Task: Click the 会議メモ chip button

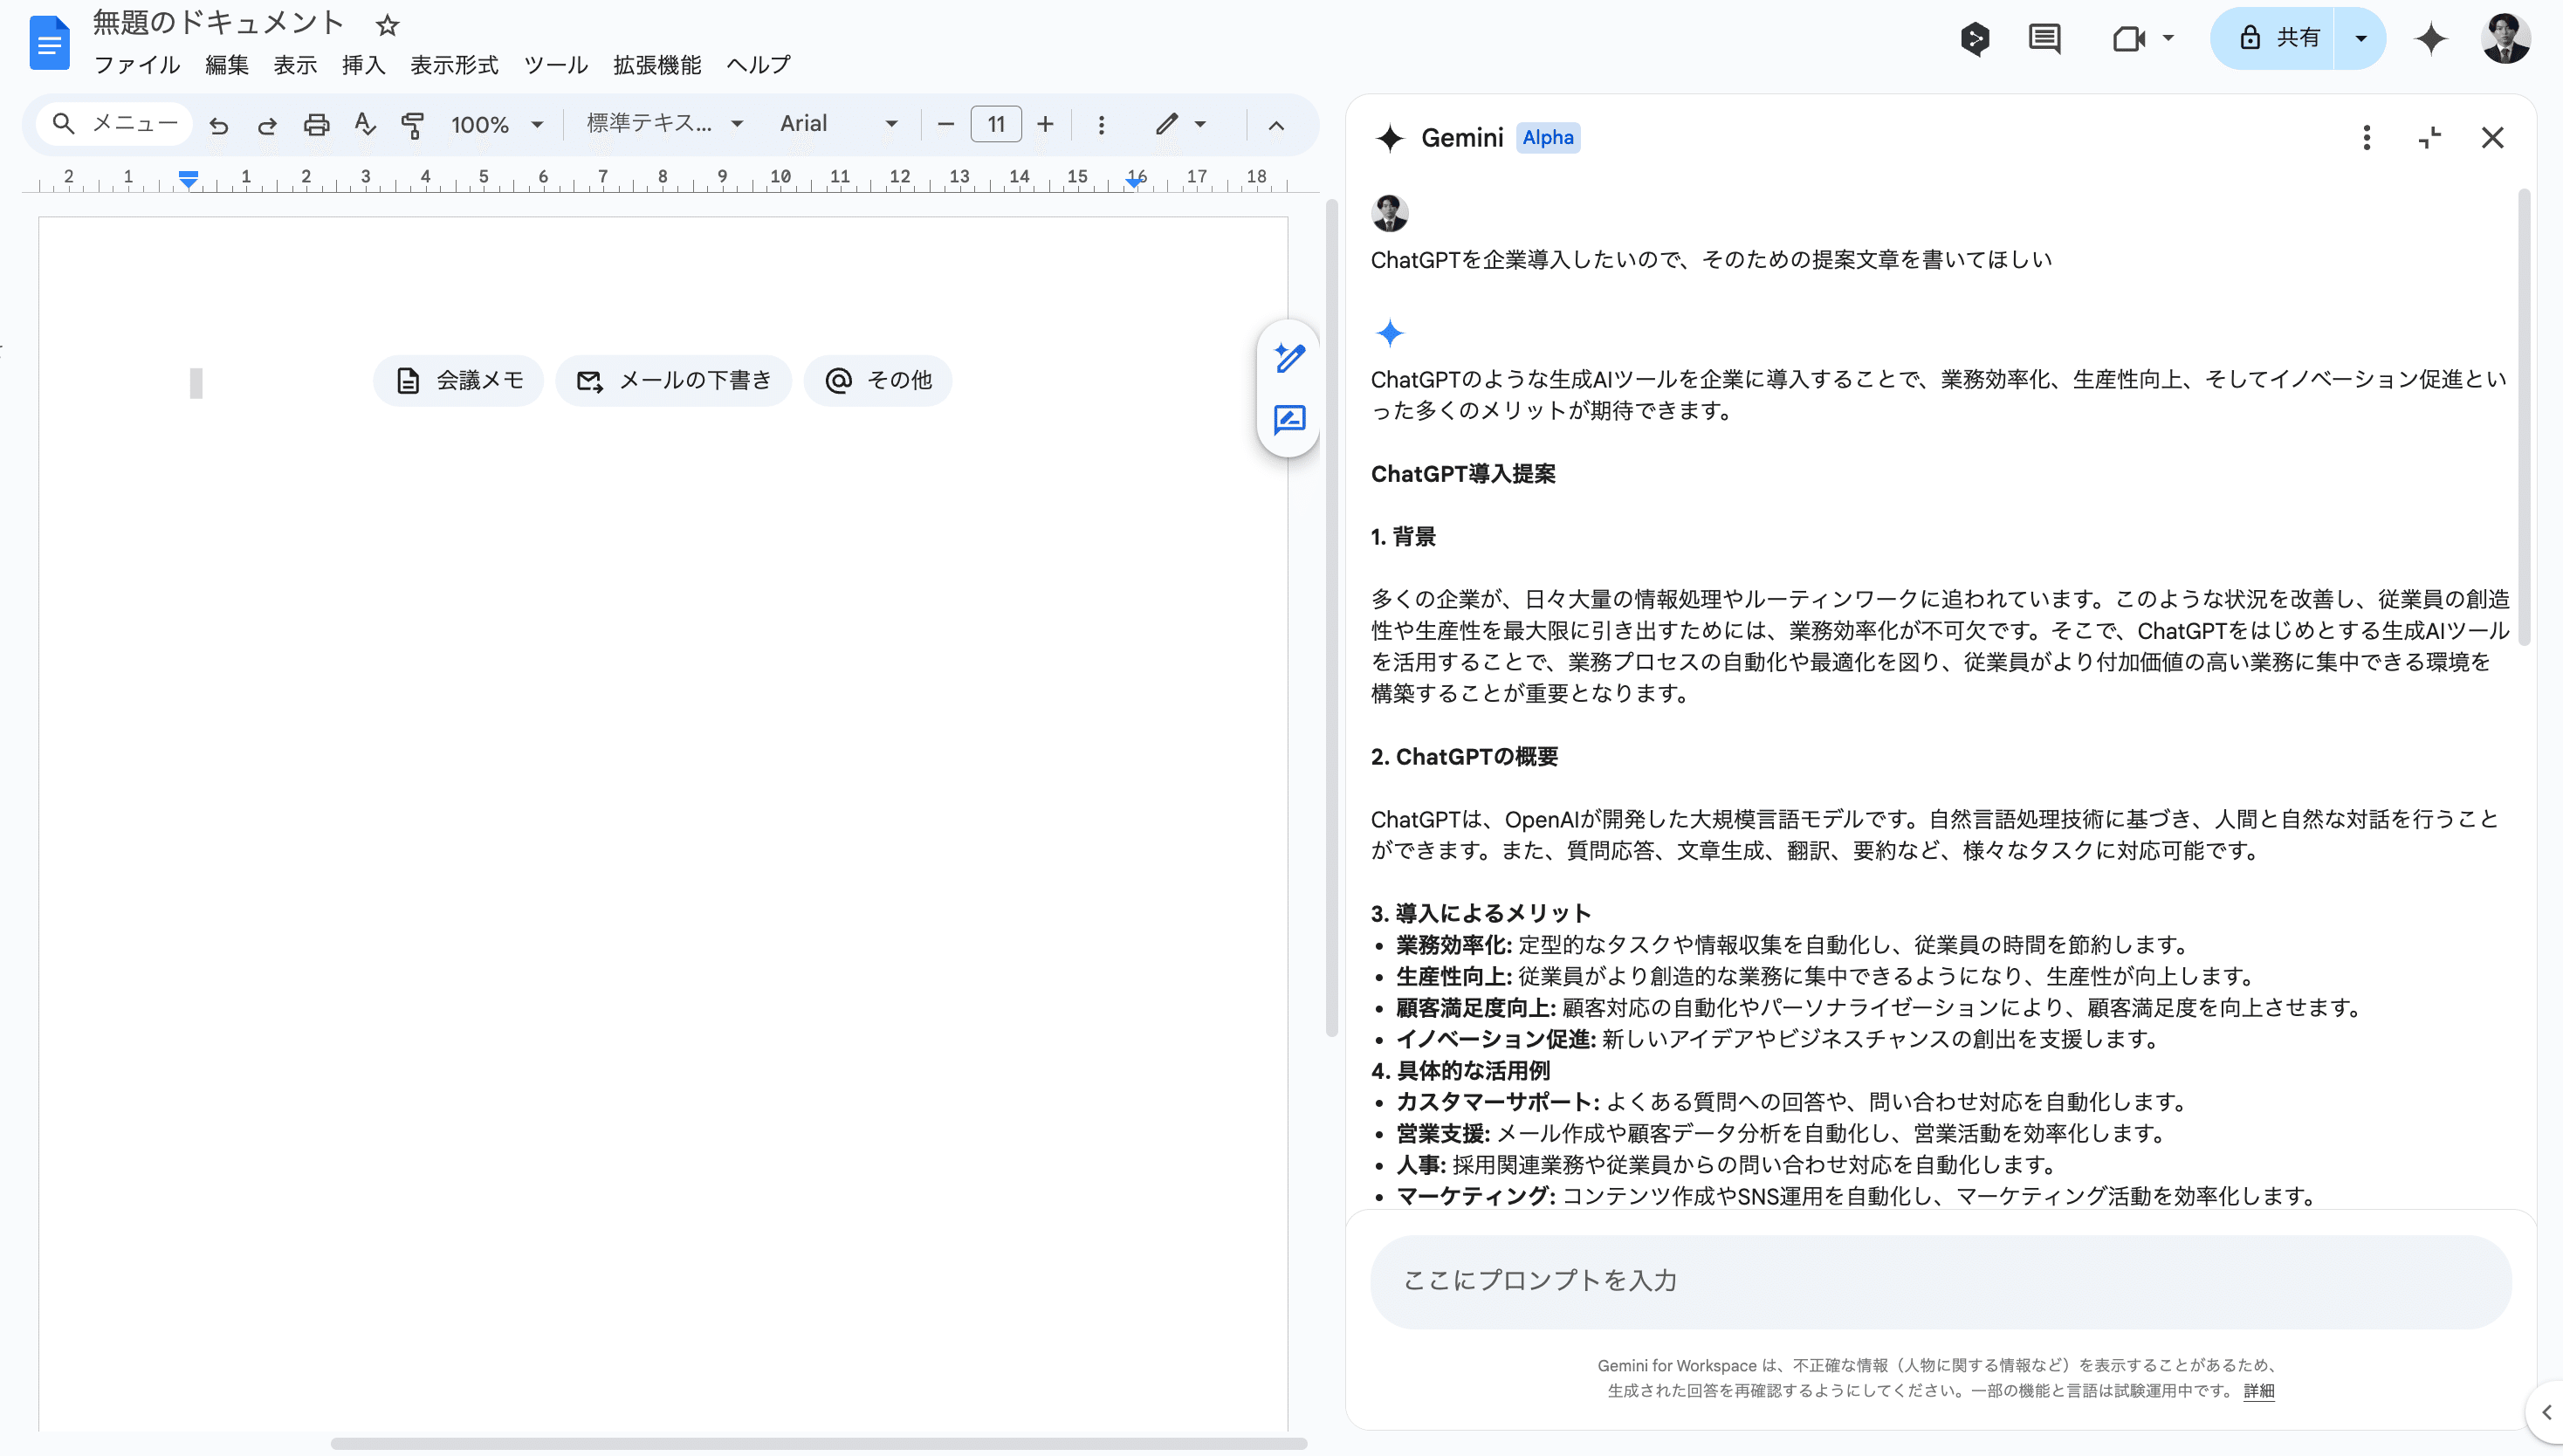Action: [459, 380]
